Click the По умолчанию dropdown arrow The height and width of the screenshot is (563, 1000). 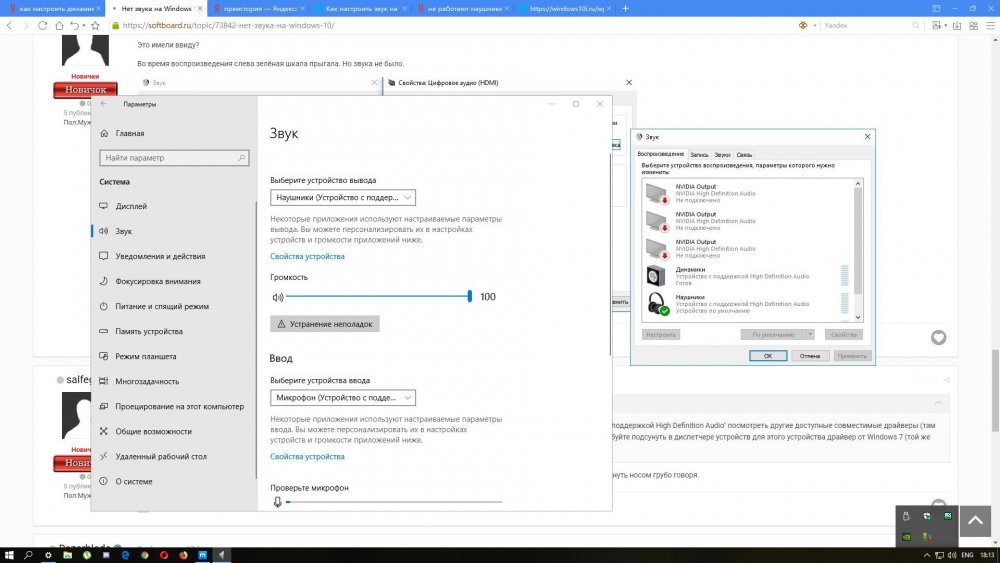click(x=810, y=334)
